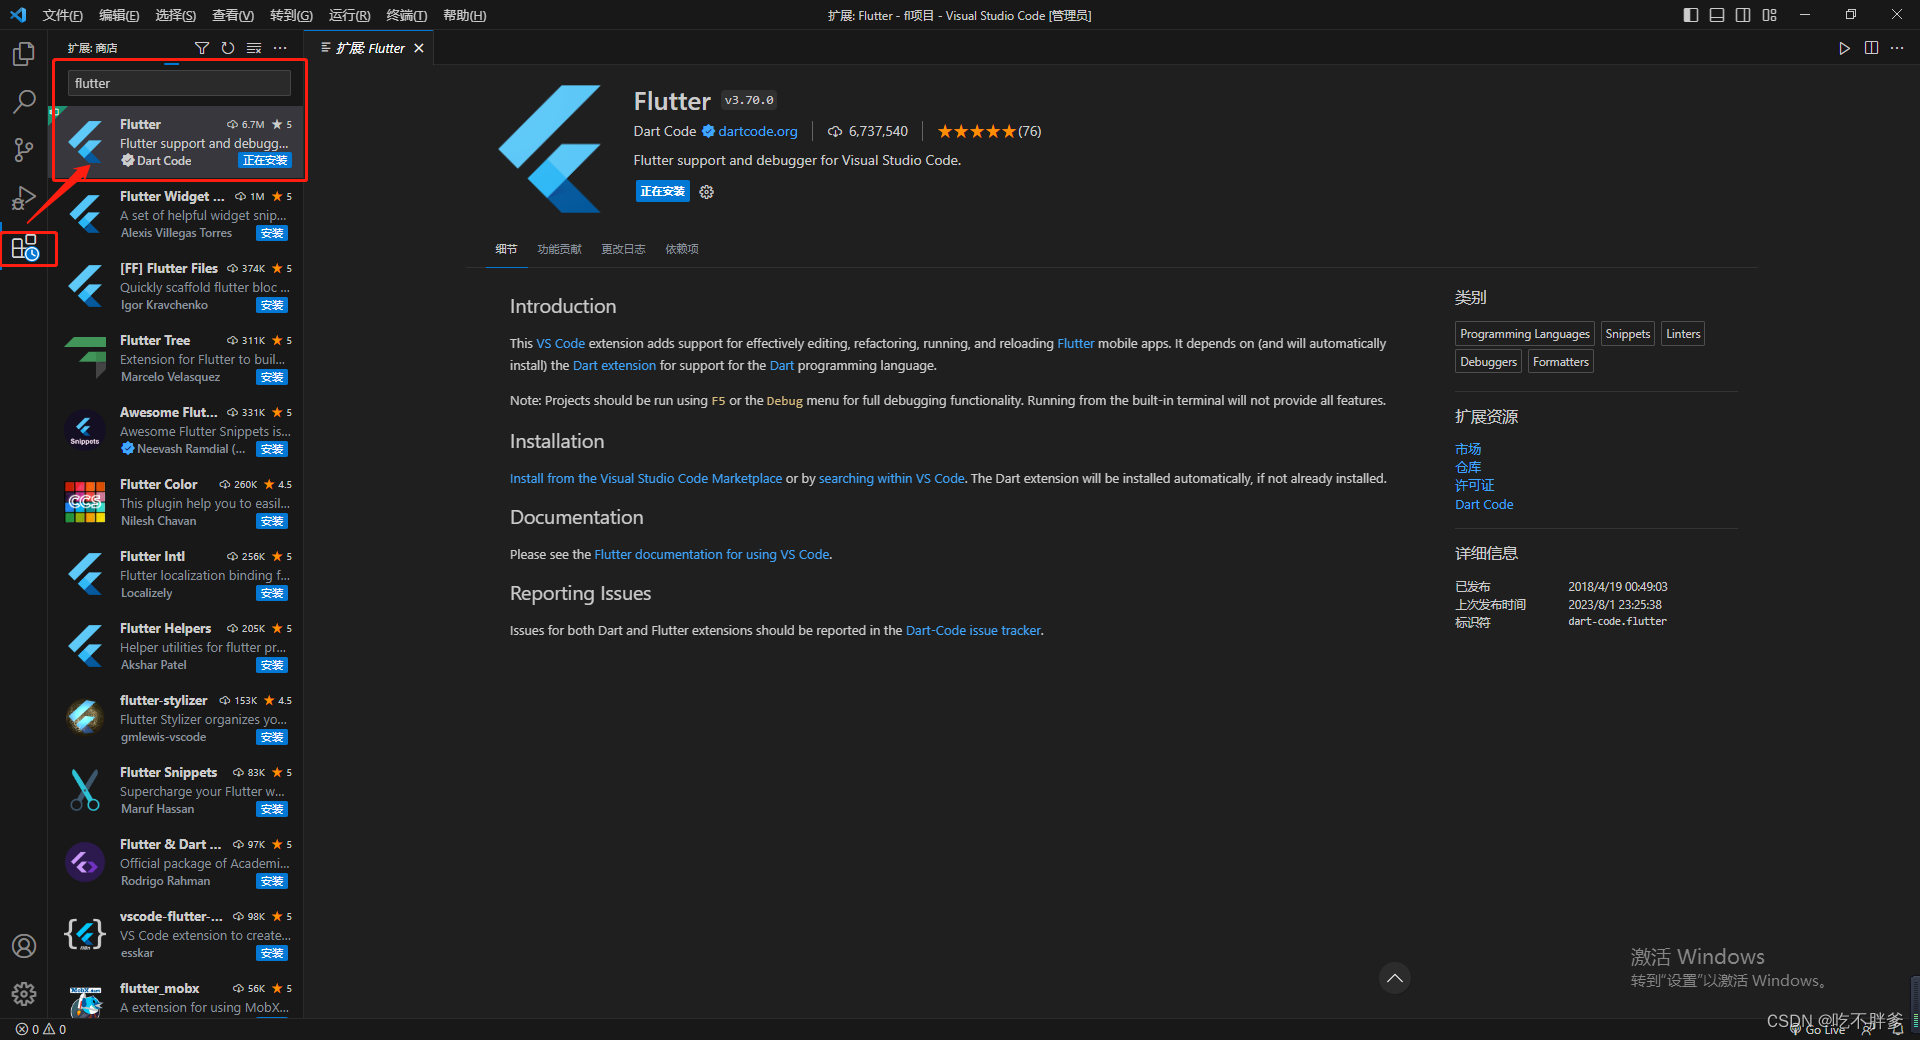This screenshot has height=1040, width=1920.
Task: Install the Flutter Snippets extension
Action: point(272,810)
